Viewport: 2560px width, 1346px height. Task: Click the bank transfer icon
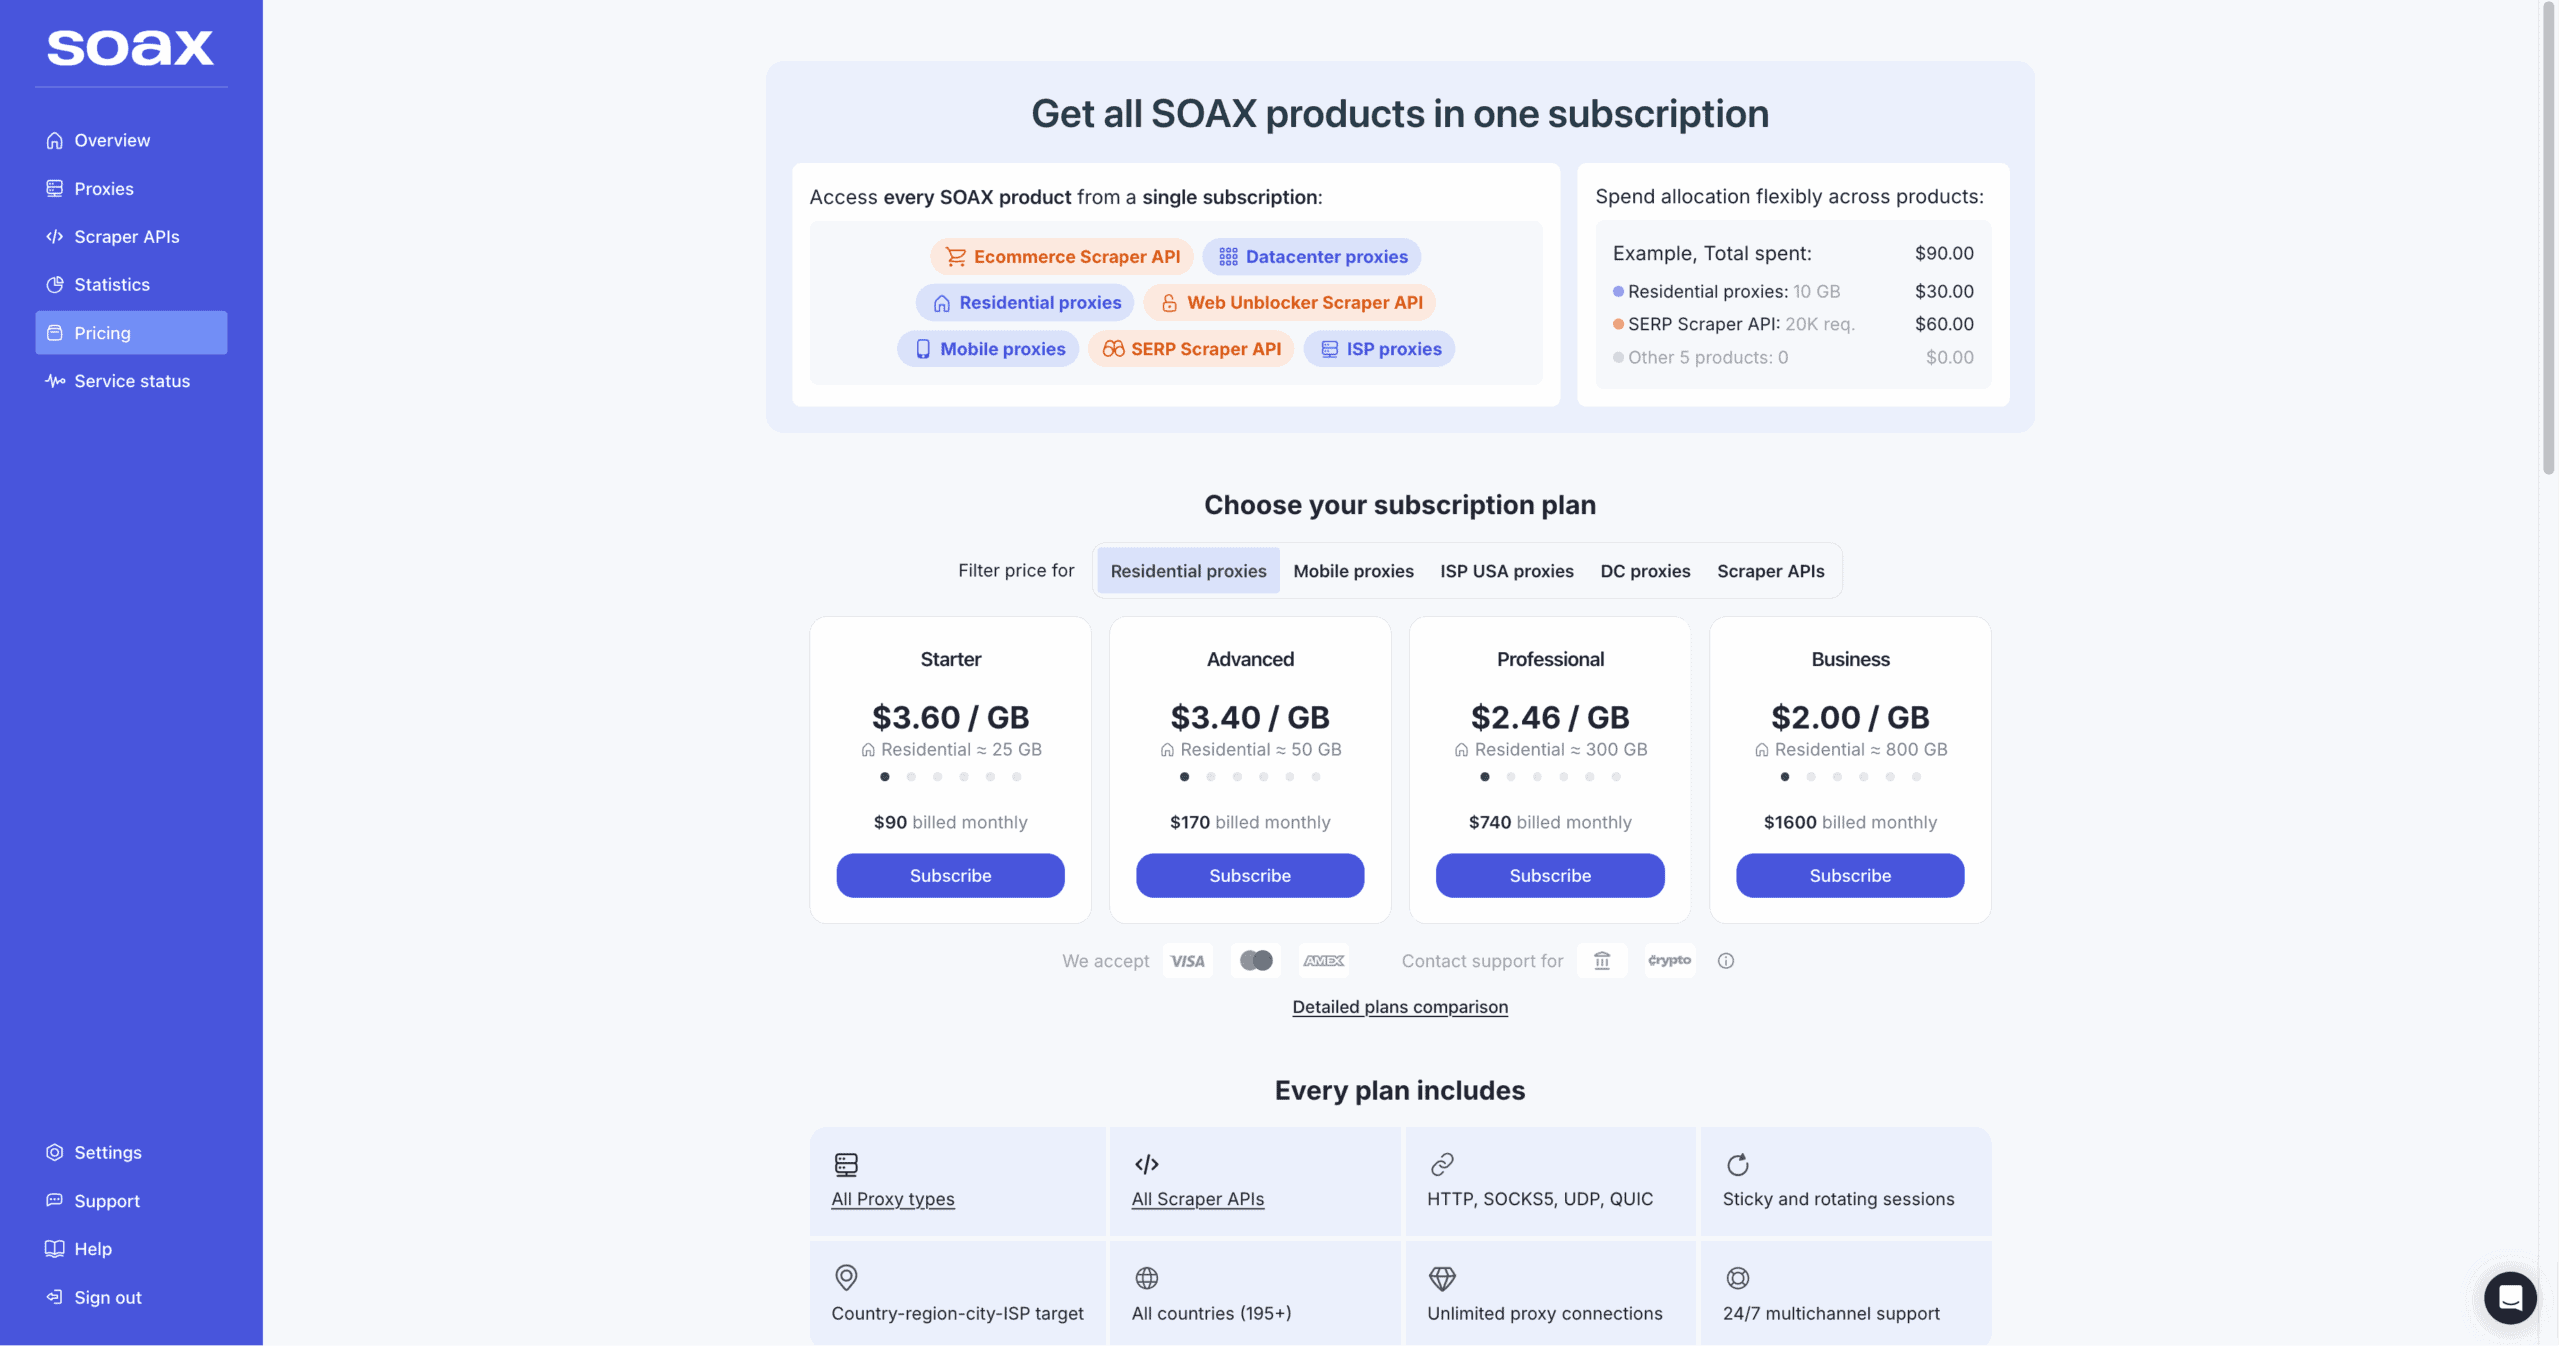click(1602, 960)
